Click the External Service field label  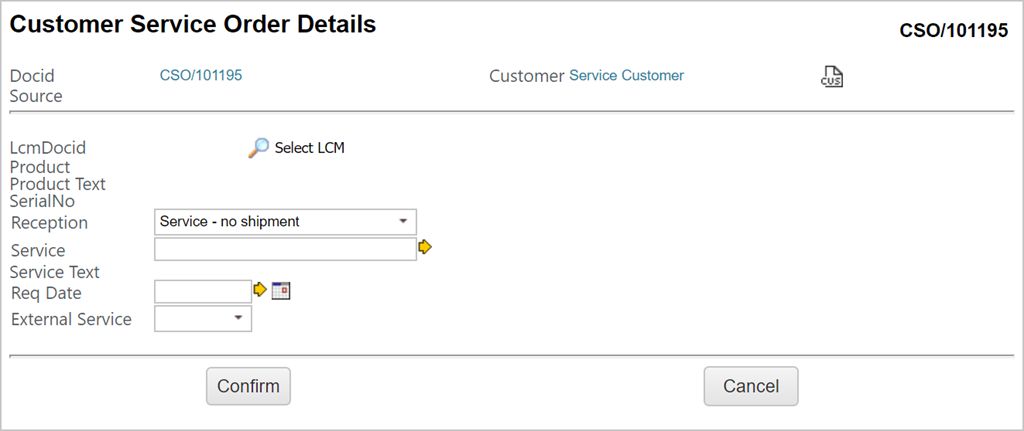point(71,320)
